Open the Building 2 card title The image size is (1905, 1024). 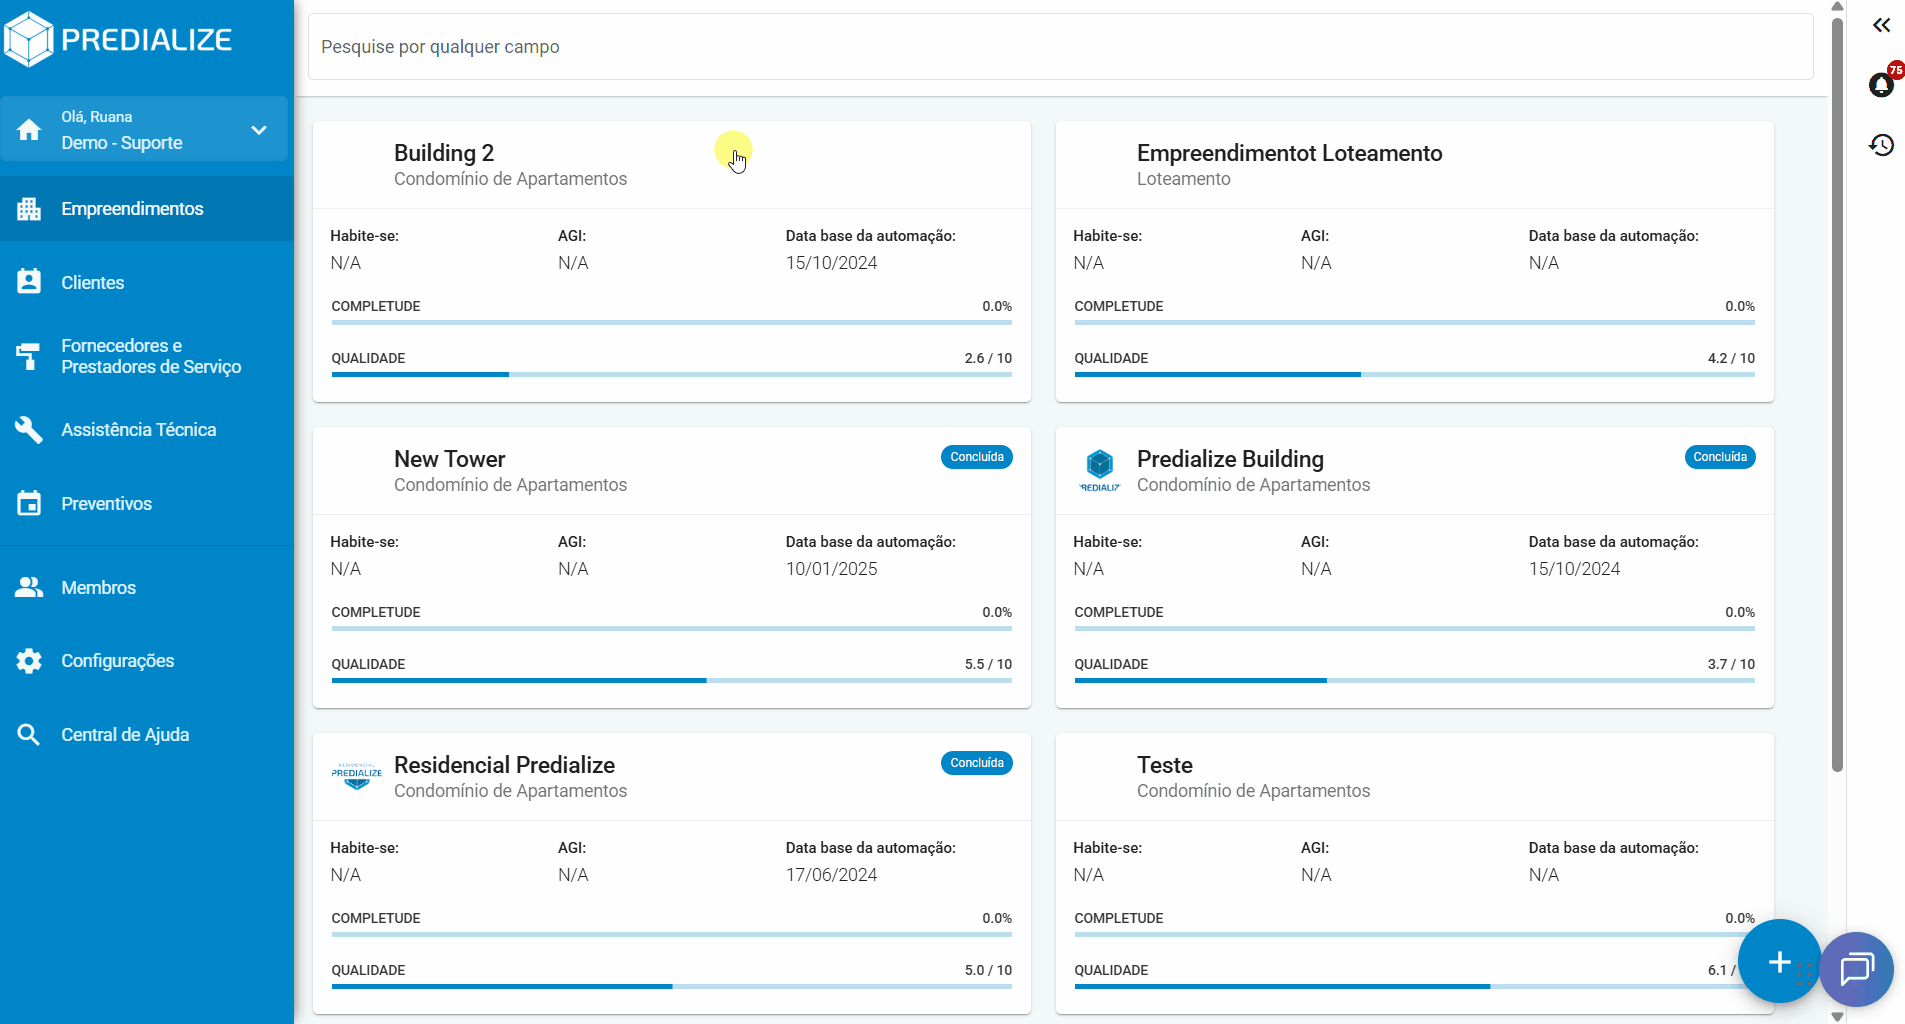444,153
